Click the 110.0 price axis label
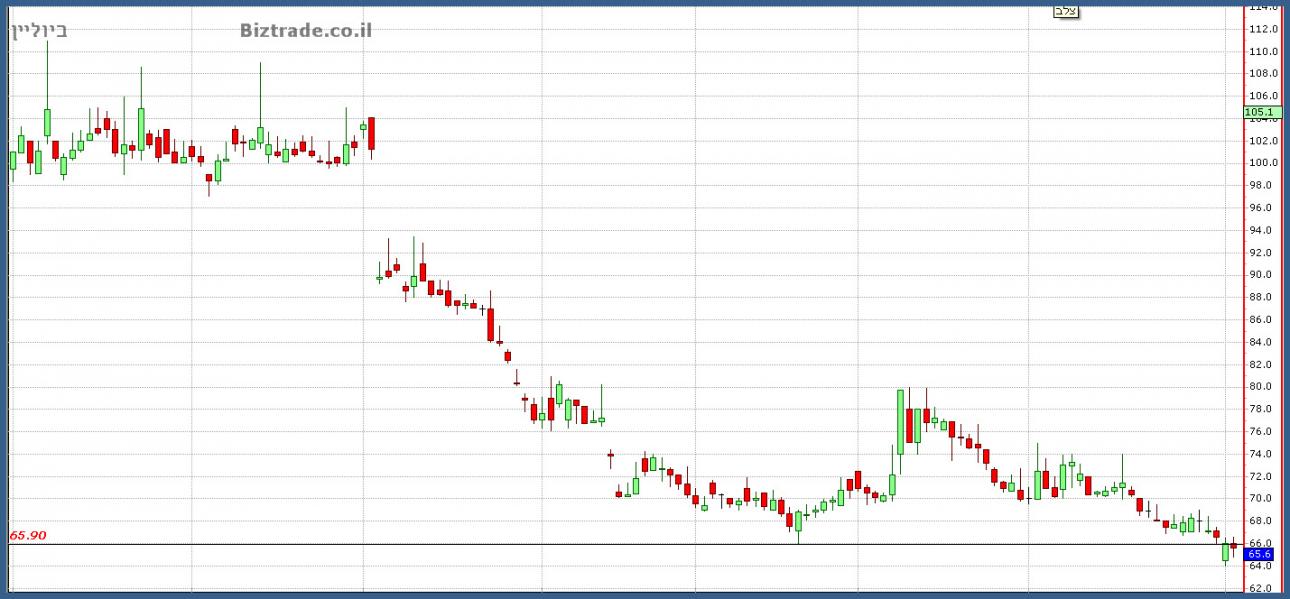The height and width of the screenshot is (599, 1290). [1262, 51]
